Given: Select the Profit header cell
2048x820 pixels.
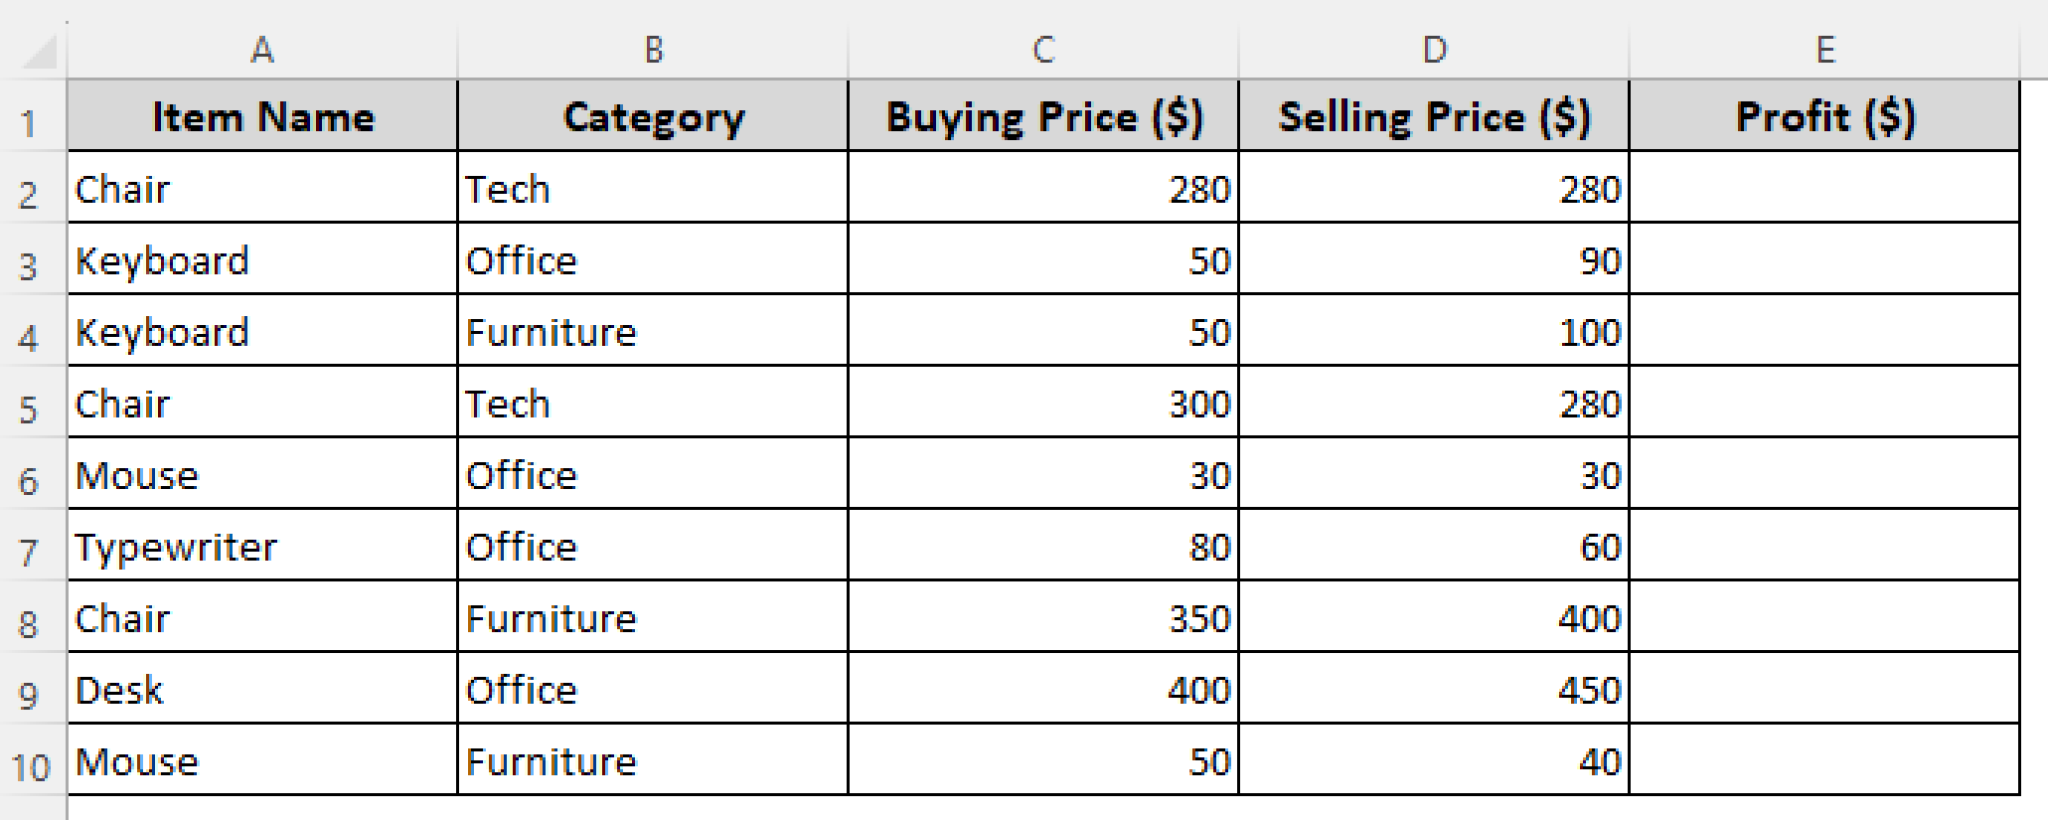Looking at the screenshot, I should [1826, 116].
